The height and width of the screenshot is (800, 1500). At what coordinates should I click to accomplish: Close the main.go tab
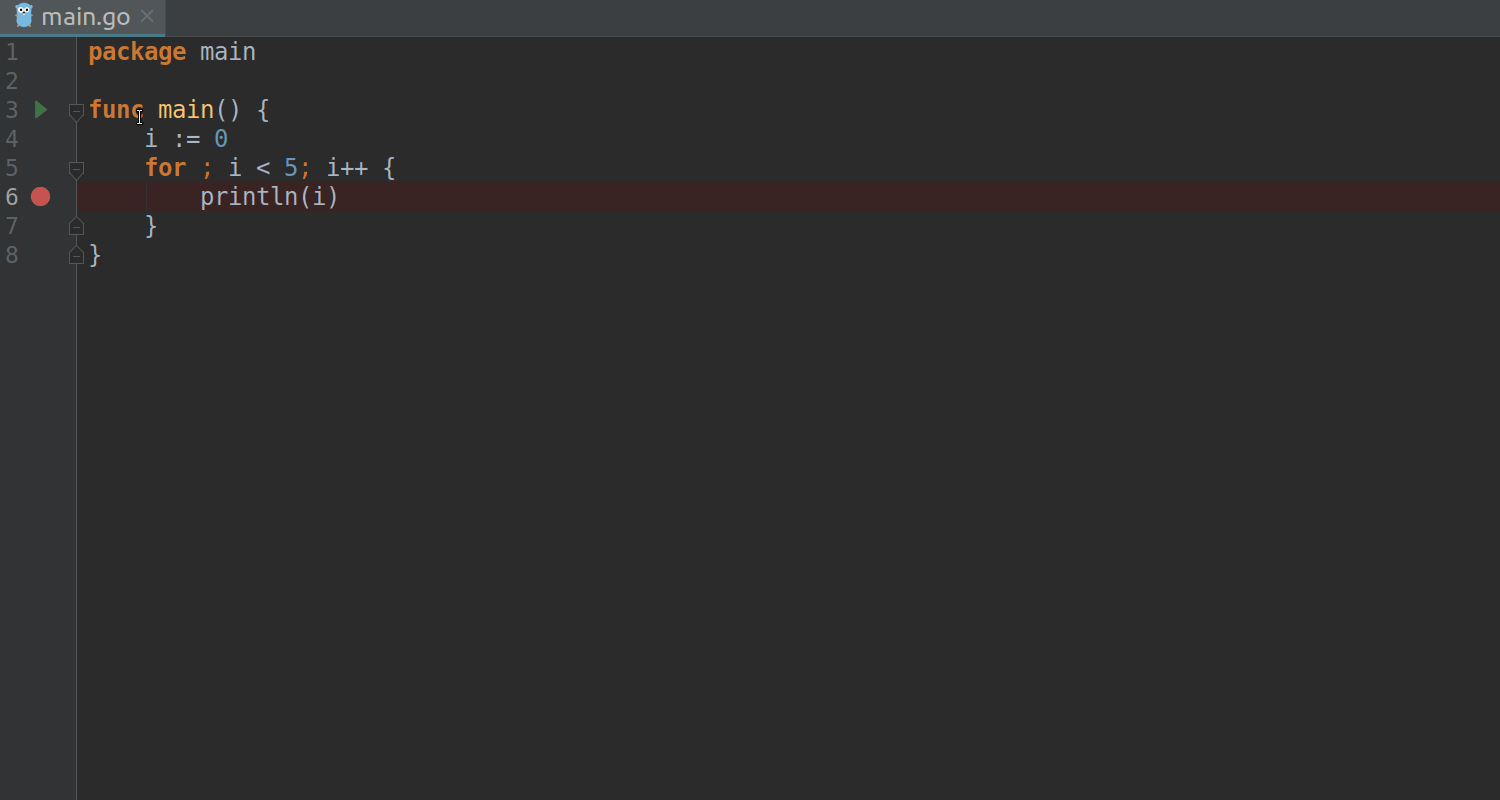point(147,16)
